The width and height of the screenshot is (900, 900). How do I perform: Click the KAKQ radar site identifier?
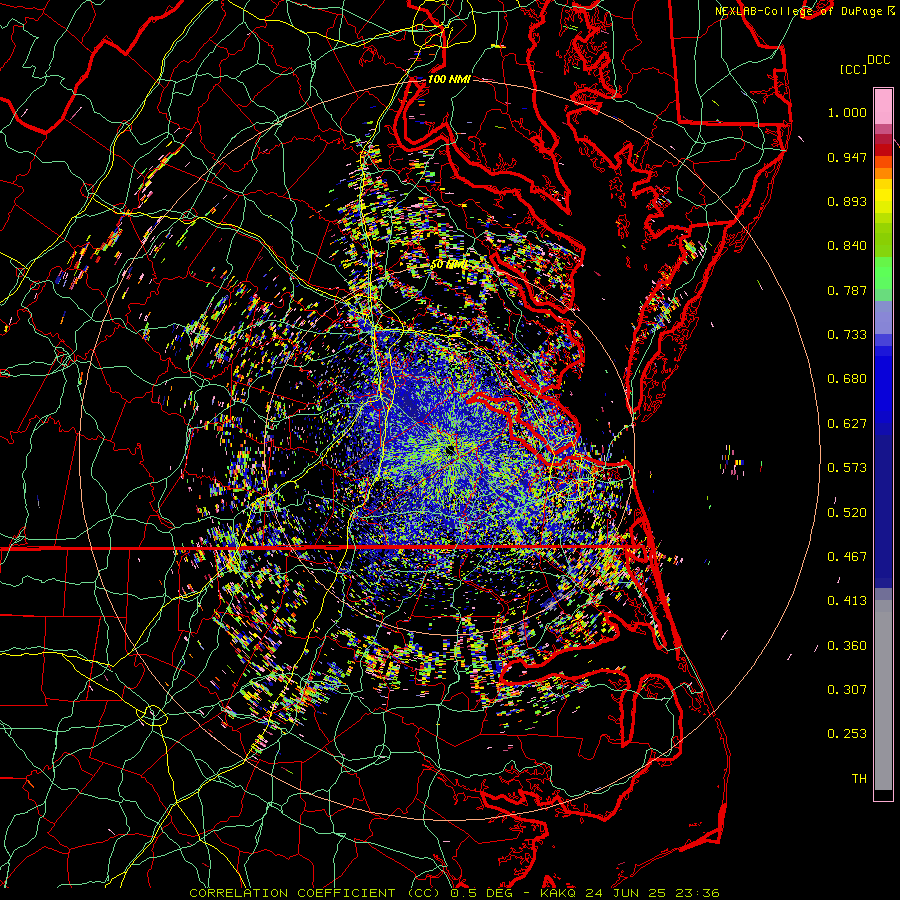coord(557,893)
